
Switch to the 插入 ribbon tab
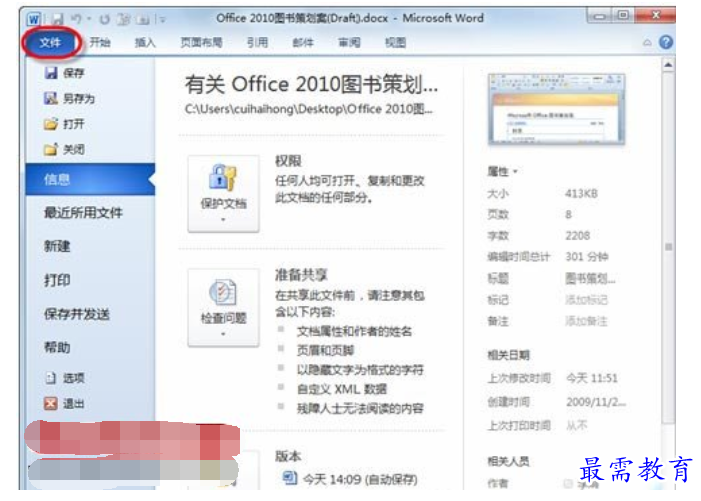coord(145,42)
